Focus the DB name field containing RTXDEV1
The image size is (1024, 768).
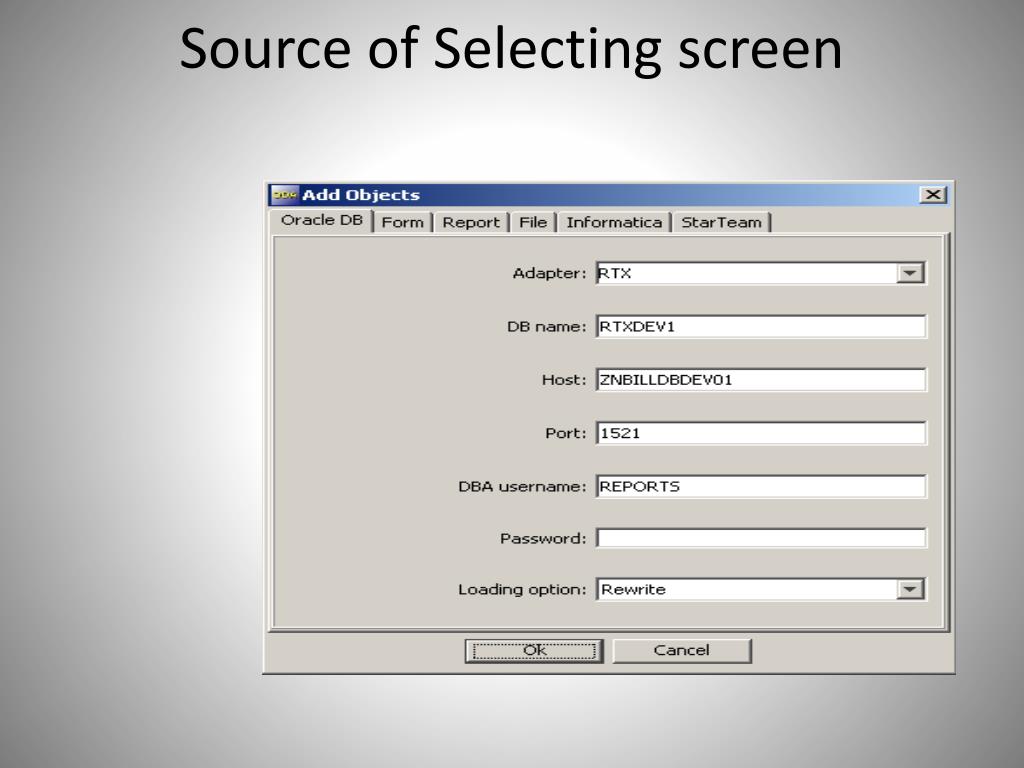click(760, 326)
